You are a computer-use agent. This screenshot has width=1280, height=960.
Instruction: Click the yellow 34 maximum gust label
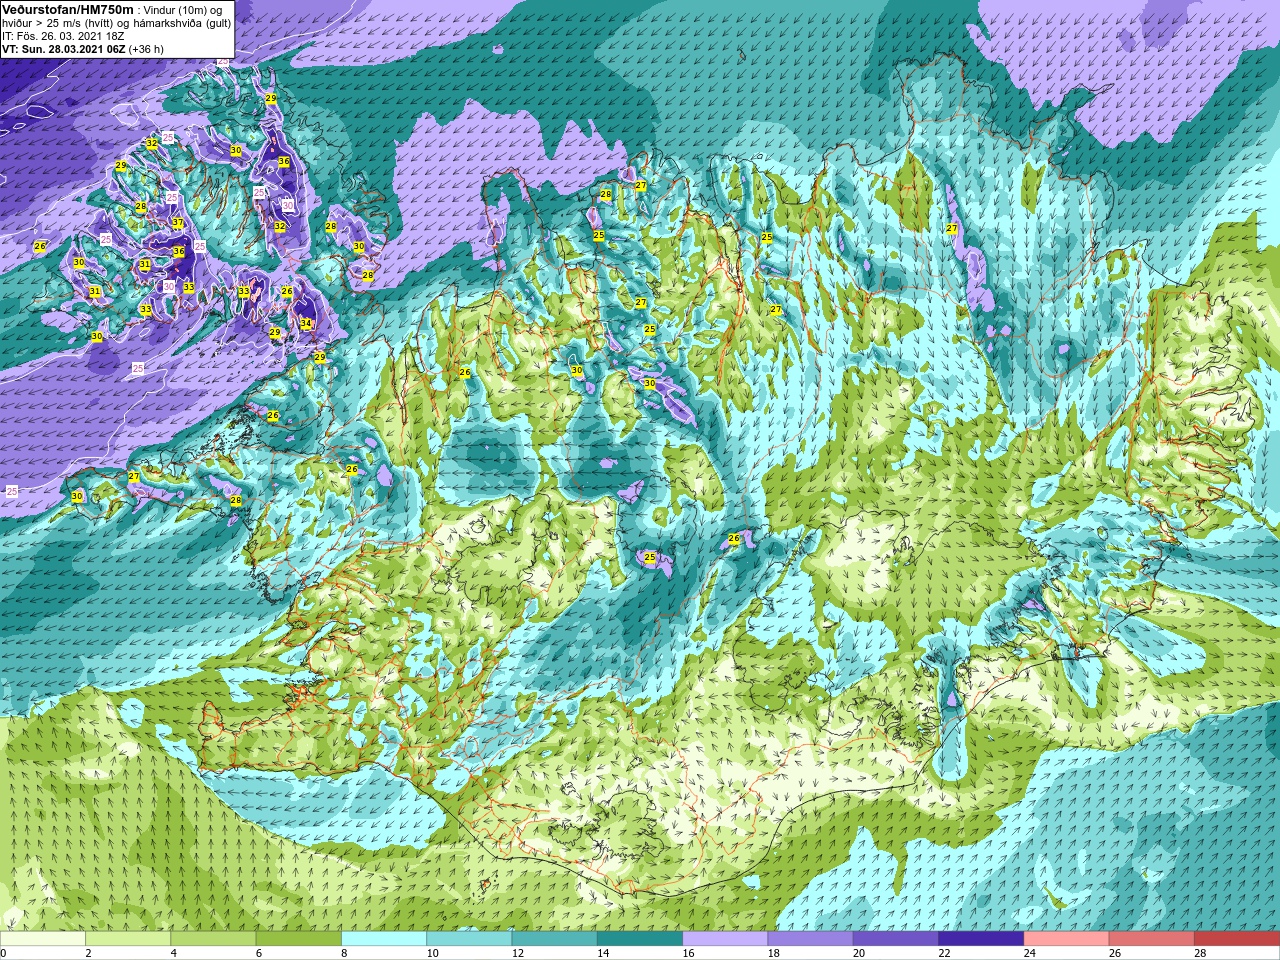pos(306,324)
